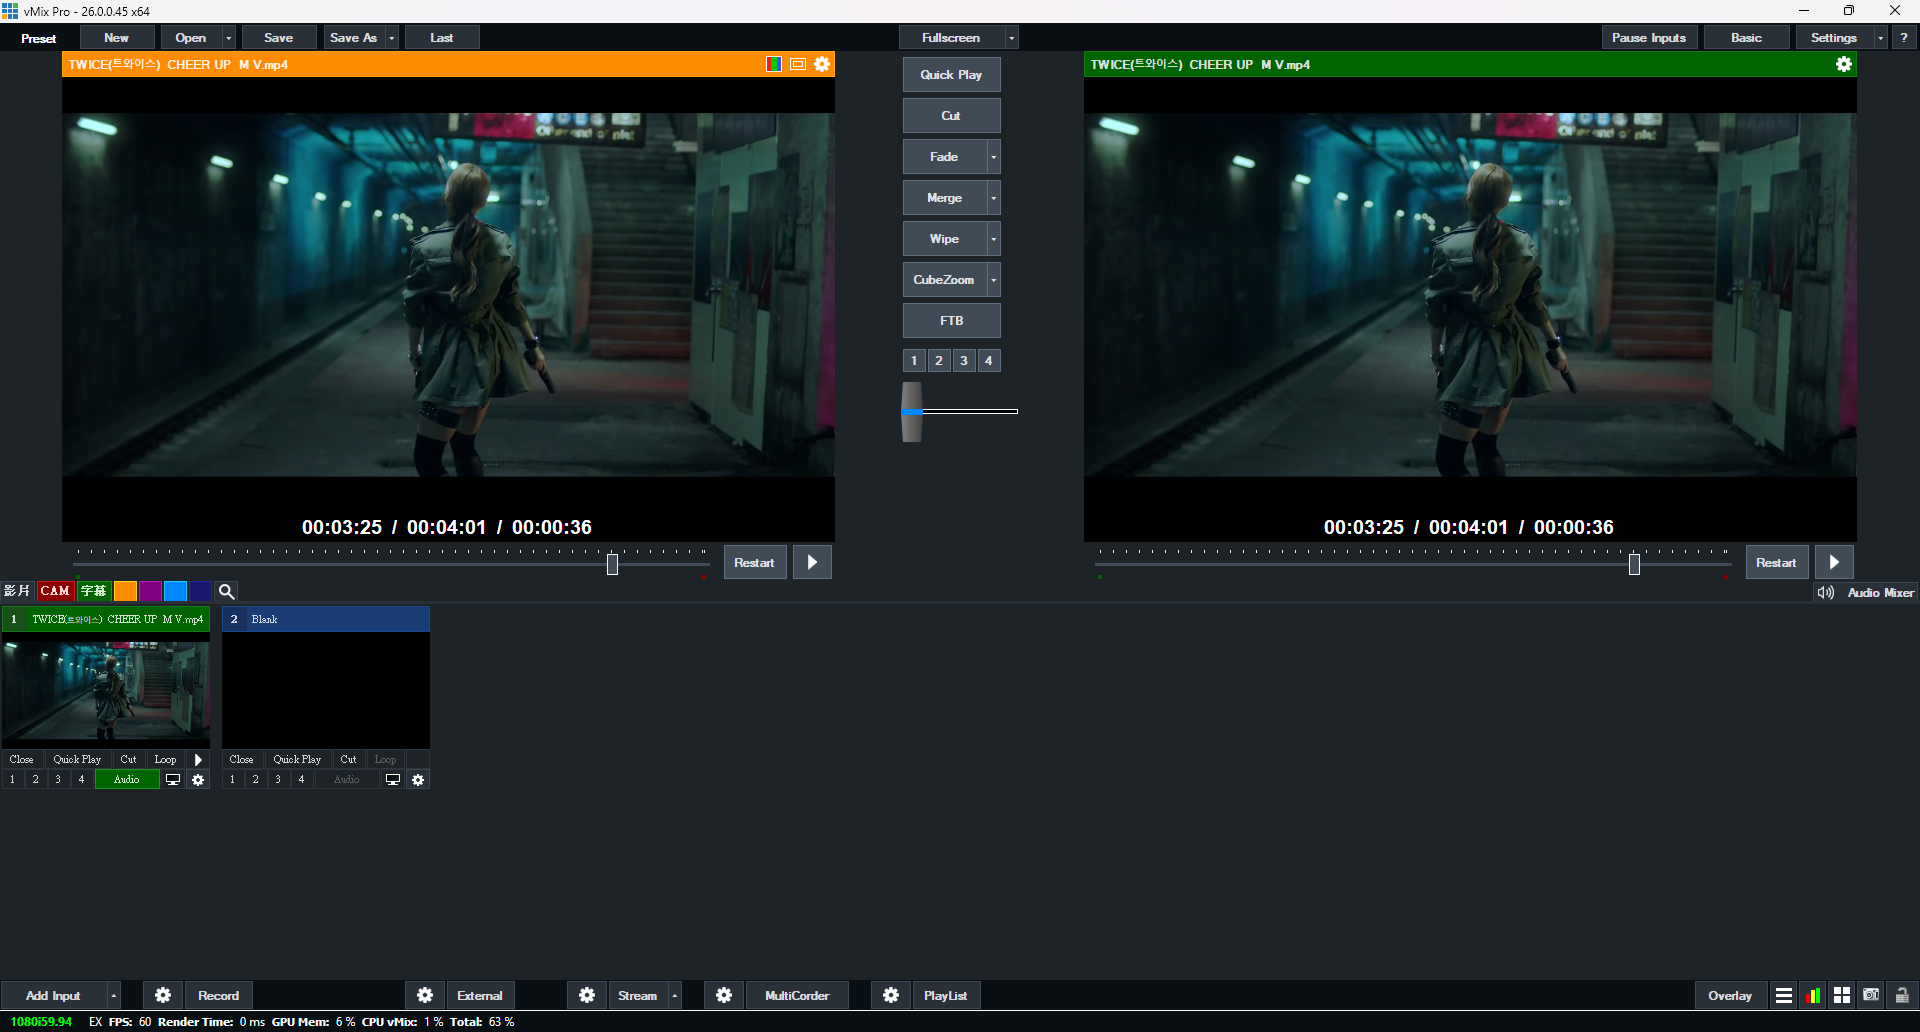The width and height of the screenshot is (1920, 1032).
Task: Expand the Open dropdown arrow
Action: click(229, 38)
